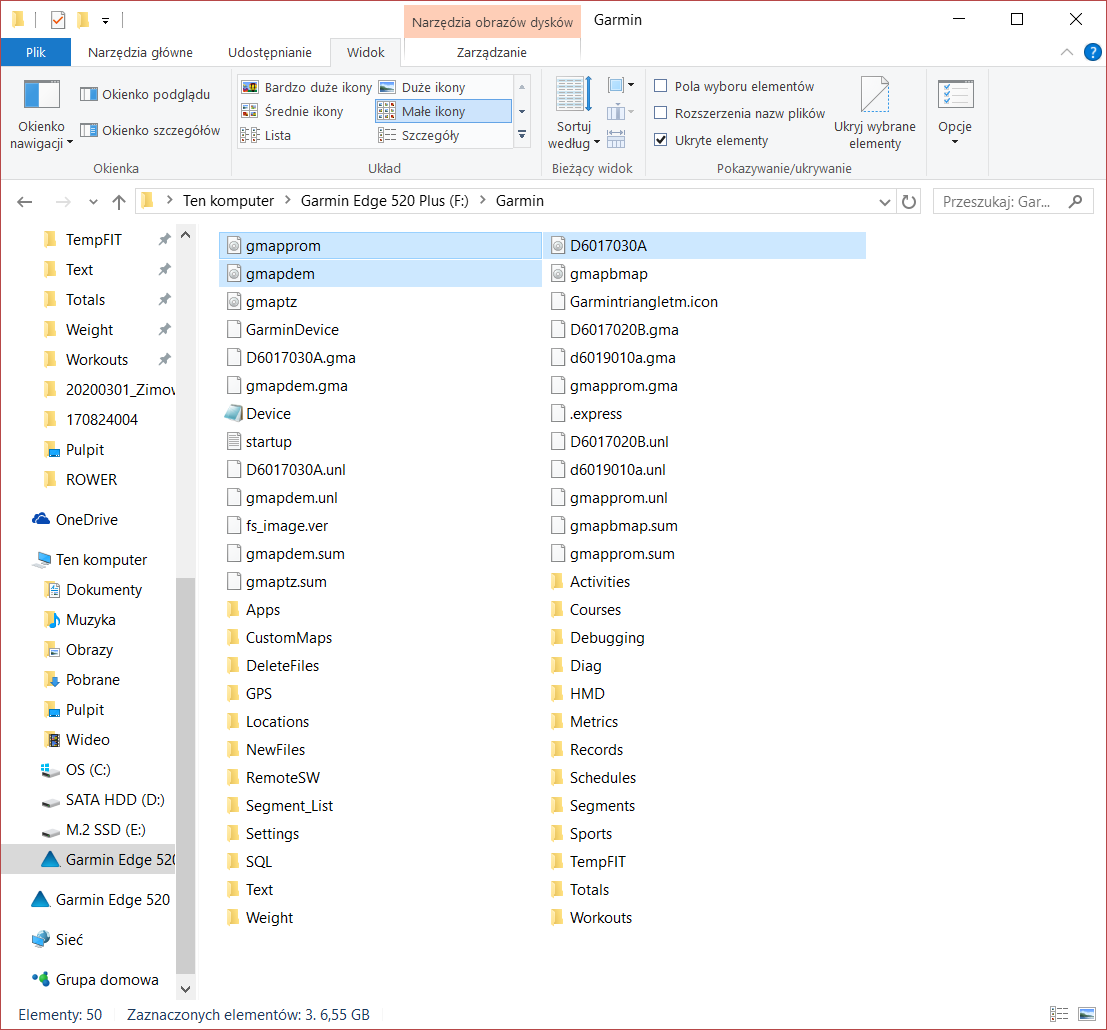Choose Bardzo duże ikony layout

click(306, 87)
